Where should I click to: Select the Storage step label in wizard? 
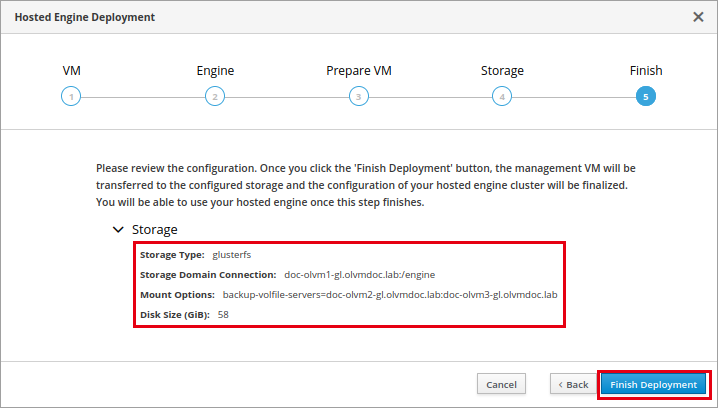click(x=502, y=71)
